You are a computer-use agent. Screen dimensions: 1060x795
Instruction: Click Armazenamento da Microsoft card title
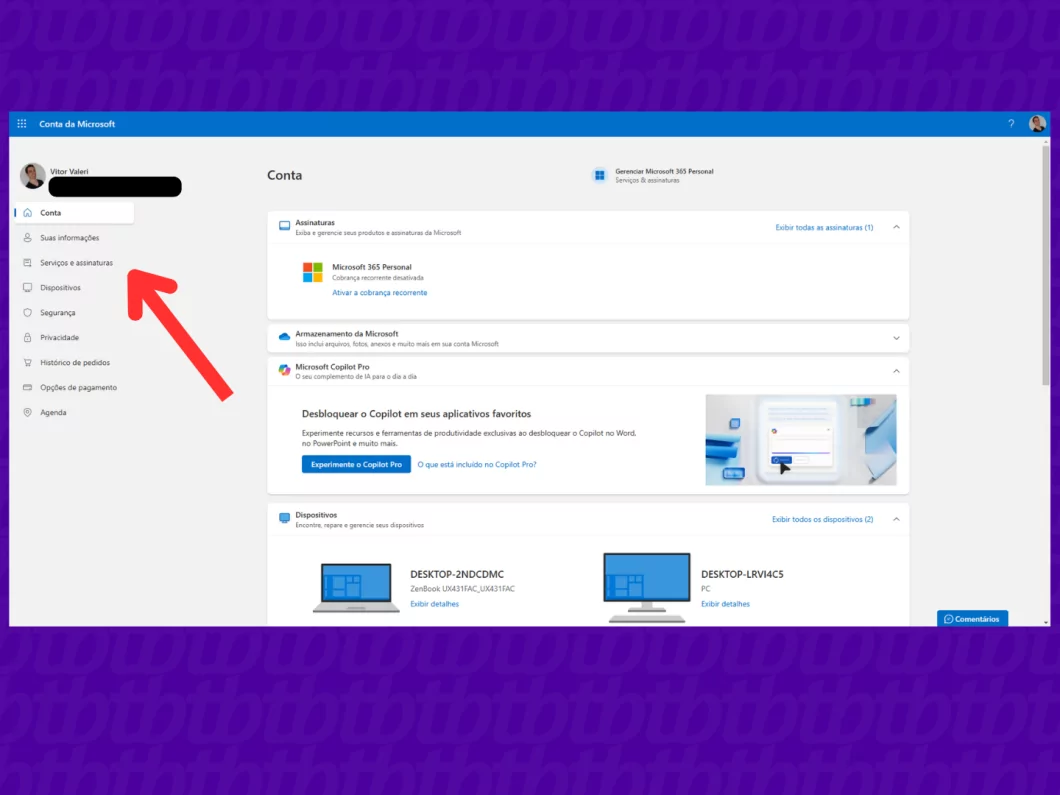347,334
